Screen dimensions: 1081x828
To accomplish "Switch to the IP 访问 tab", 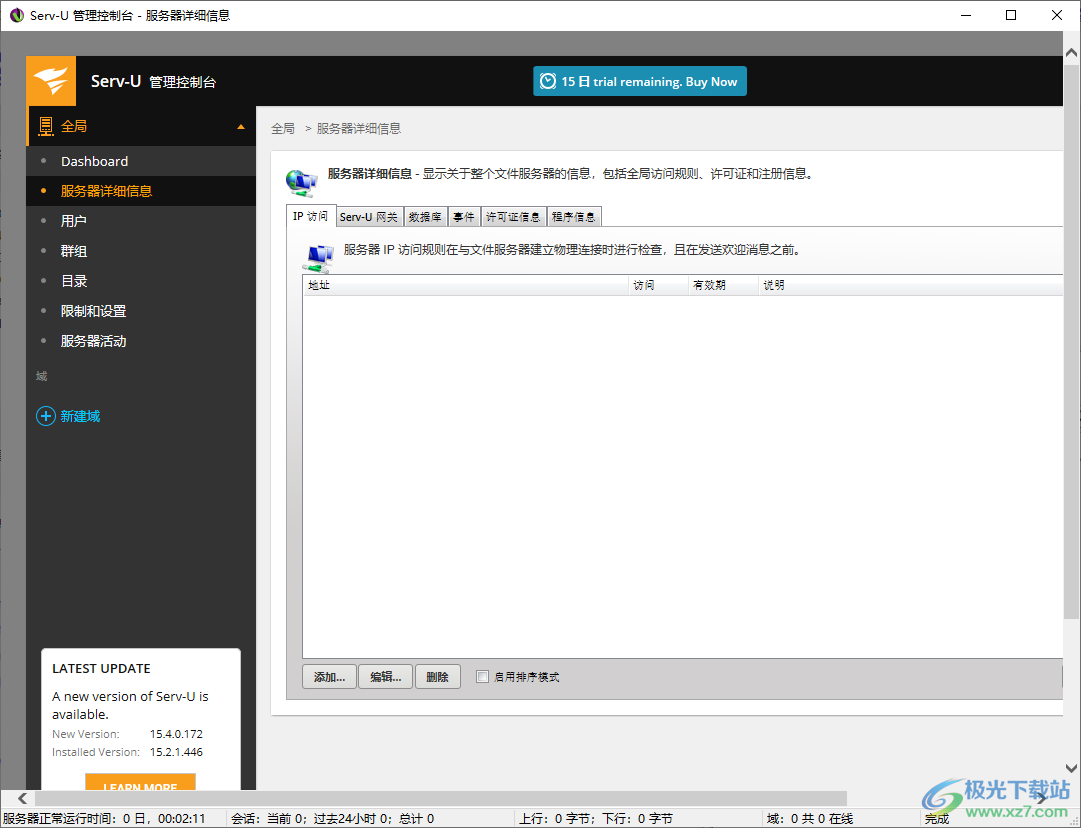I will point(310,216).
